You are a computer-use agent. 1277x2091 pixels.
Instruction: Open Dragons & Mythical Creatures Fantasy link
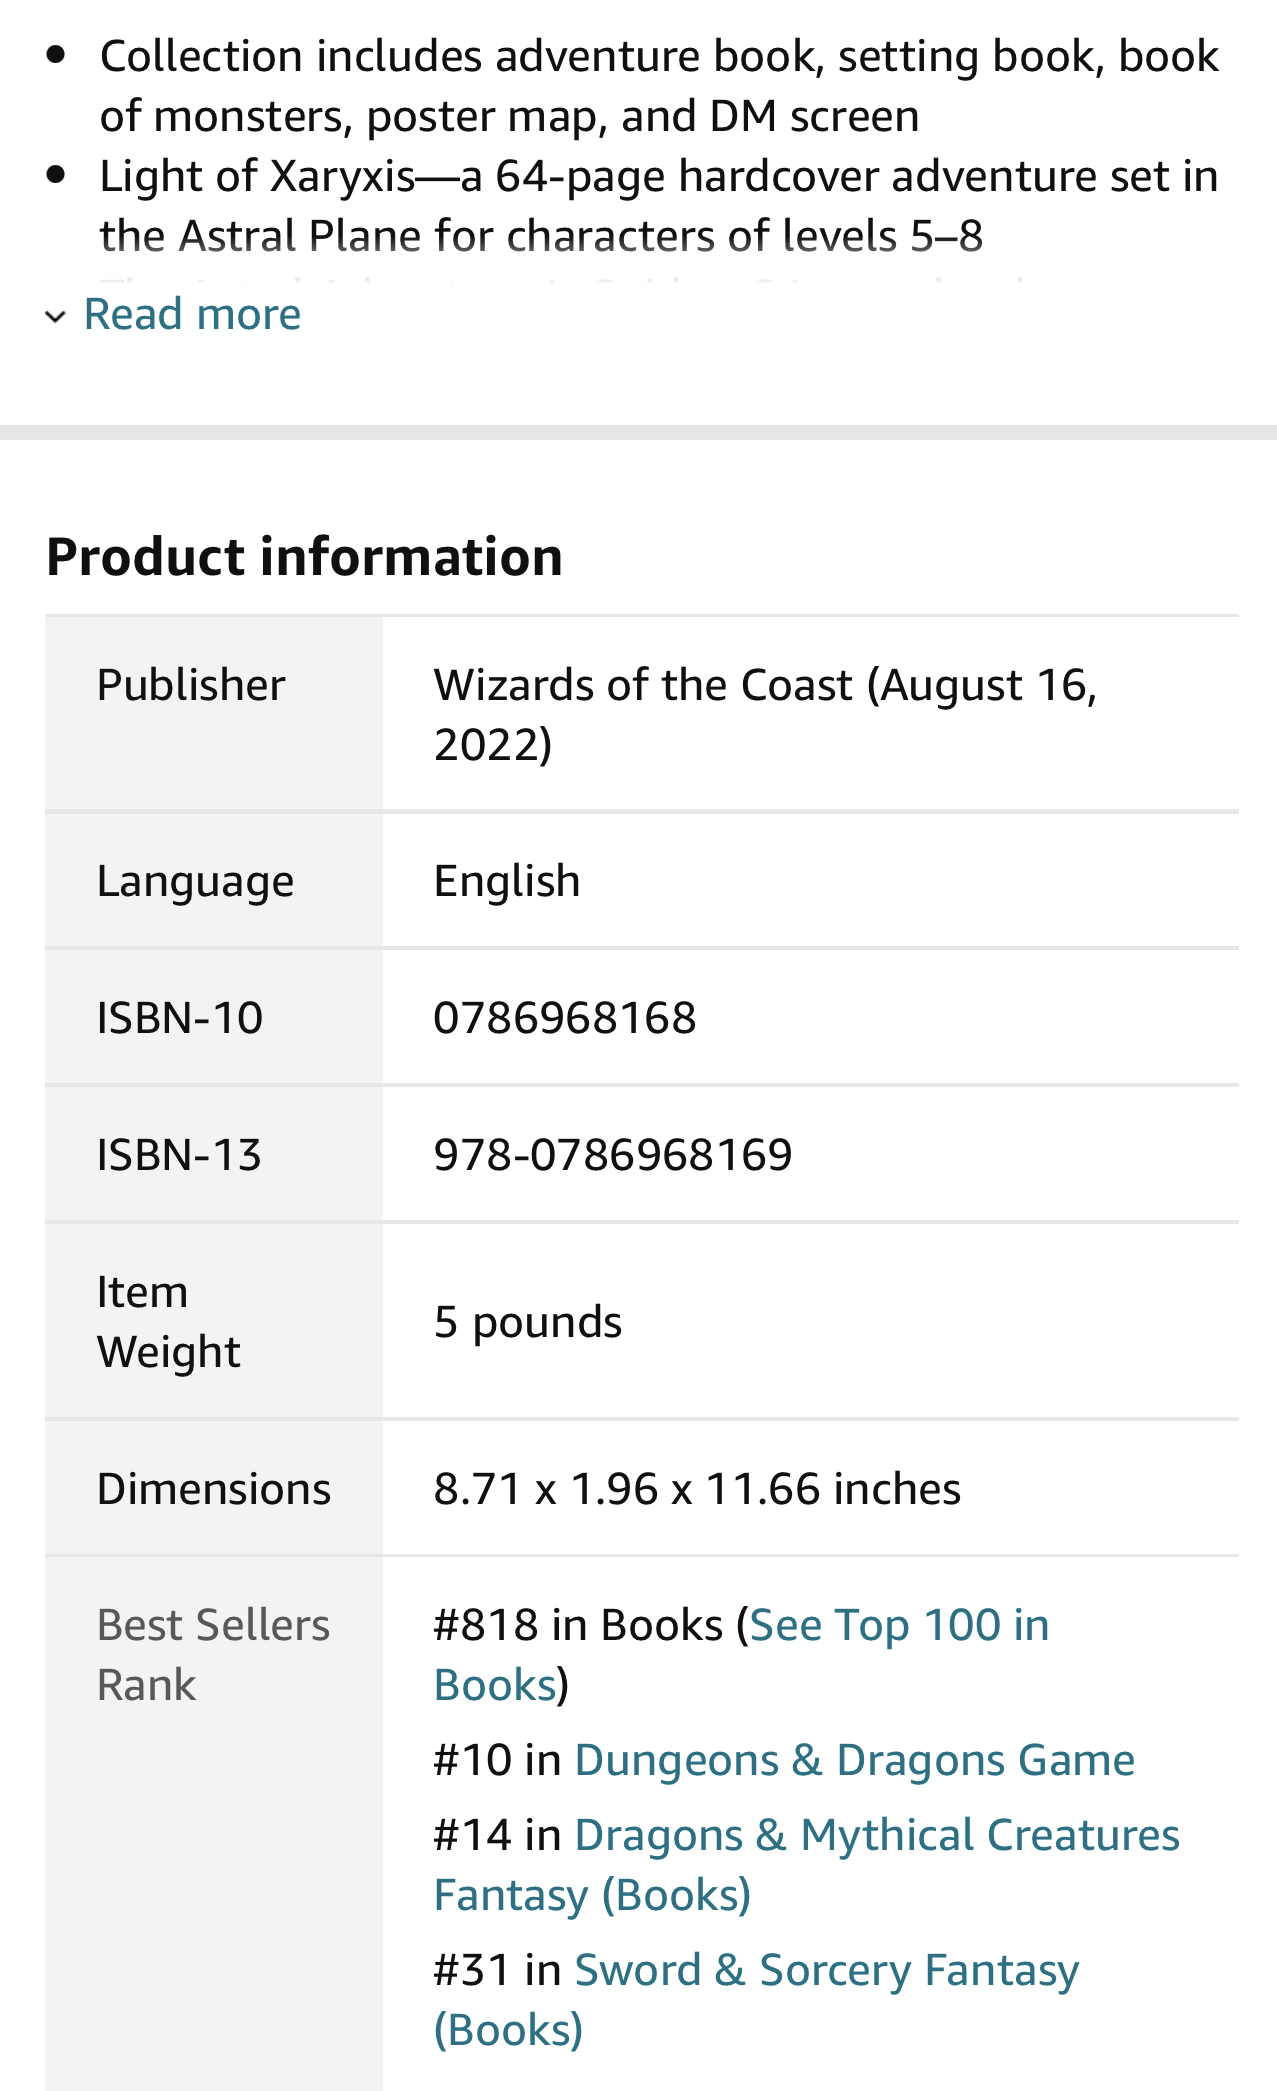807,1865
